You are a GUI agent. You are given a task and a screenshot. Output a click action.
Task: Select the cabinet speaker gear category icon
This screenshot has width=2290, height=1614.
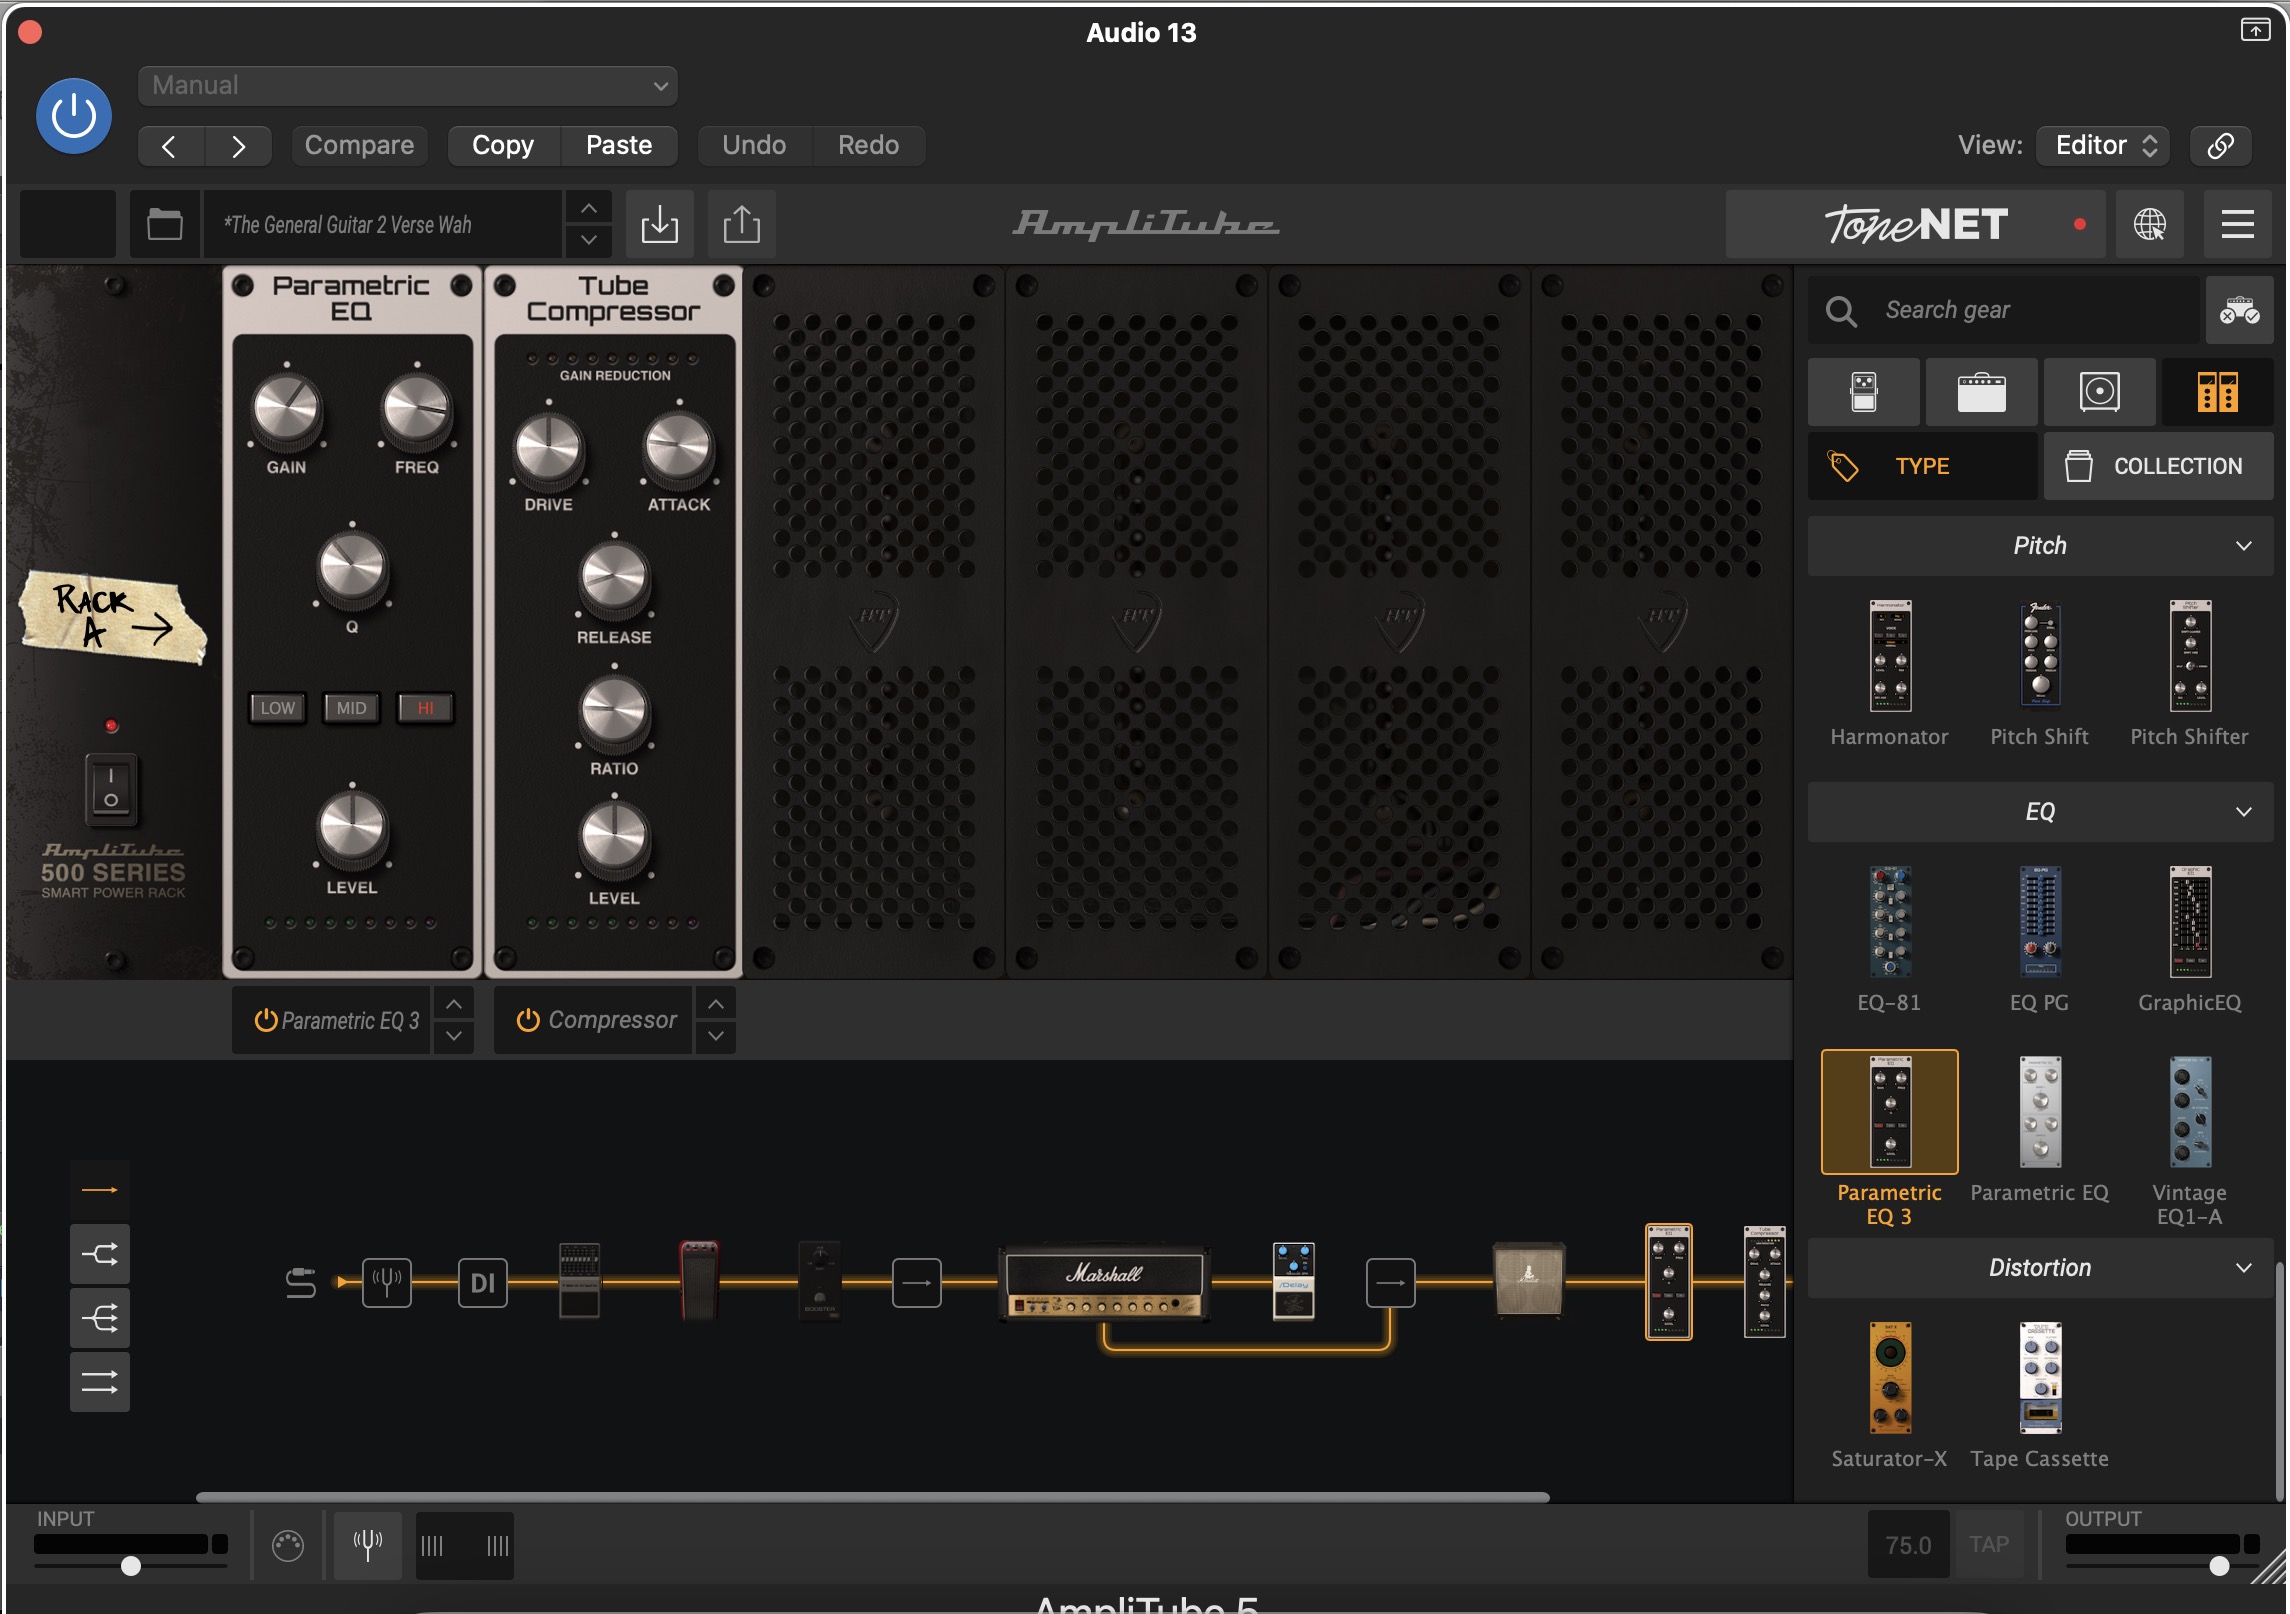2099,392
